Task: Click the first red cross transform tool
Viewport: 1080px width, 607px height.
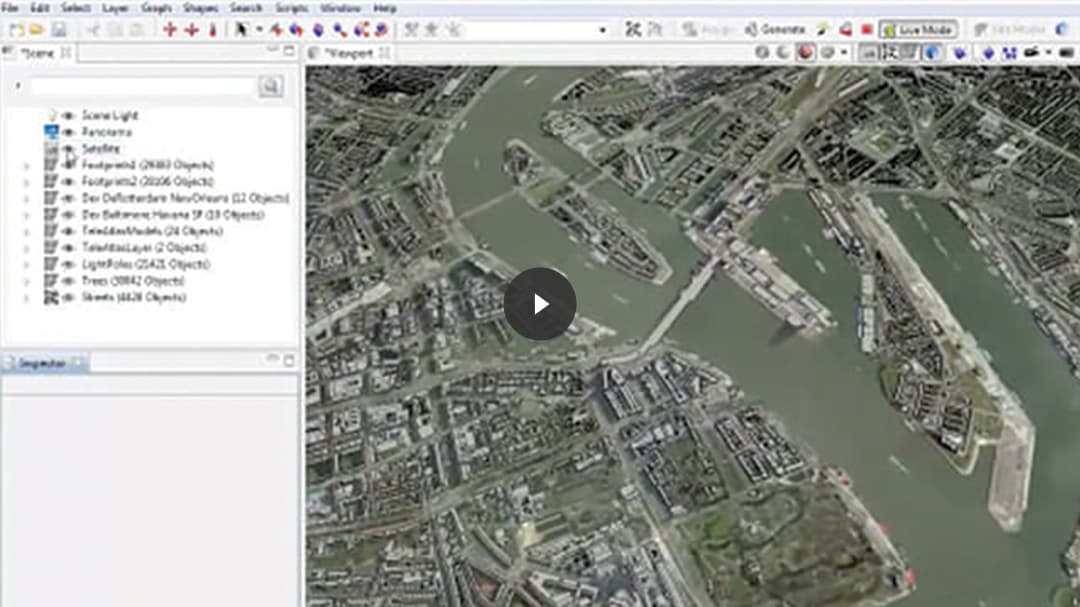Action: click(x=169, y=30)
